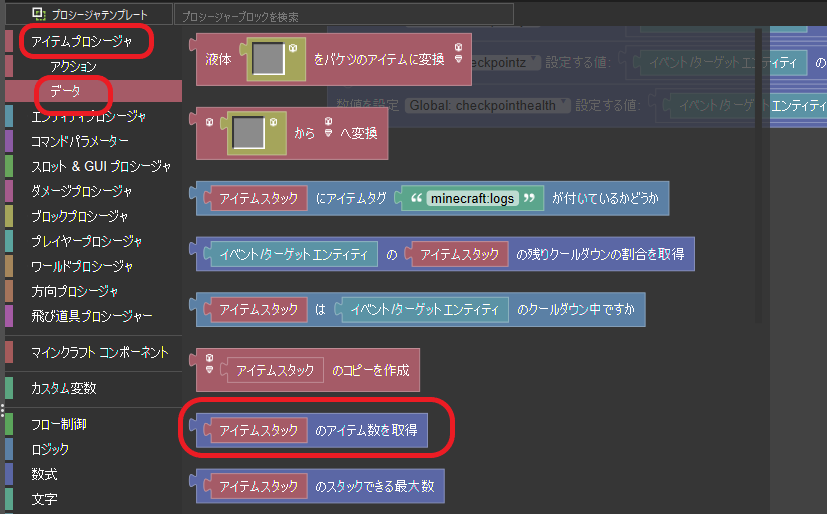Click the cube icon on のコピーを作成 block
This screenshot has height=514, width=827.
coord(209,360)
